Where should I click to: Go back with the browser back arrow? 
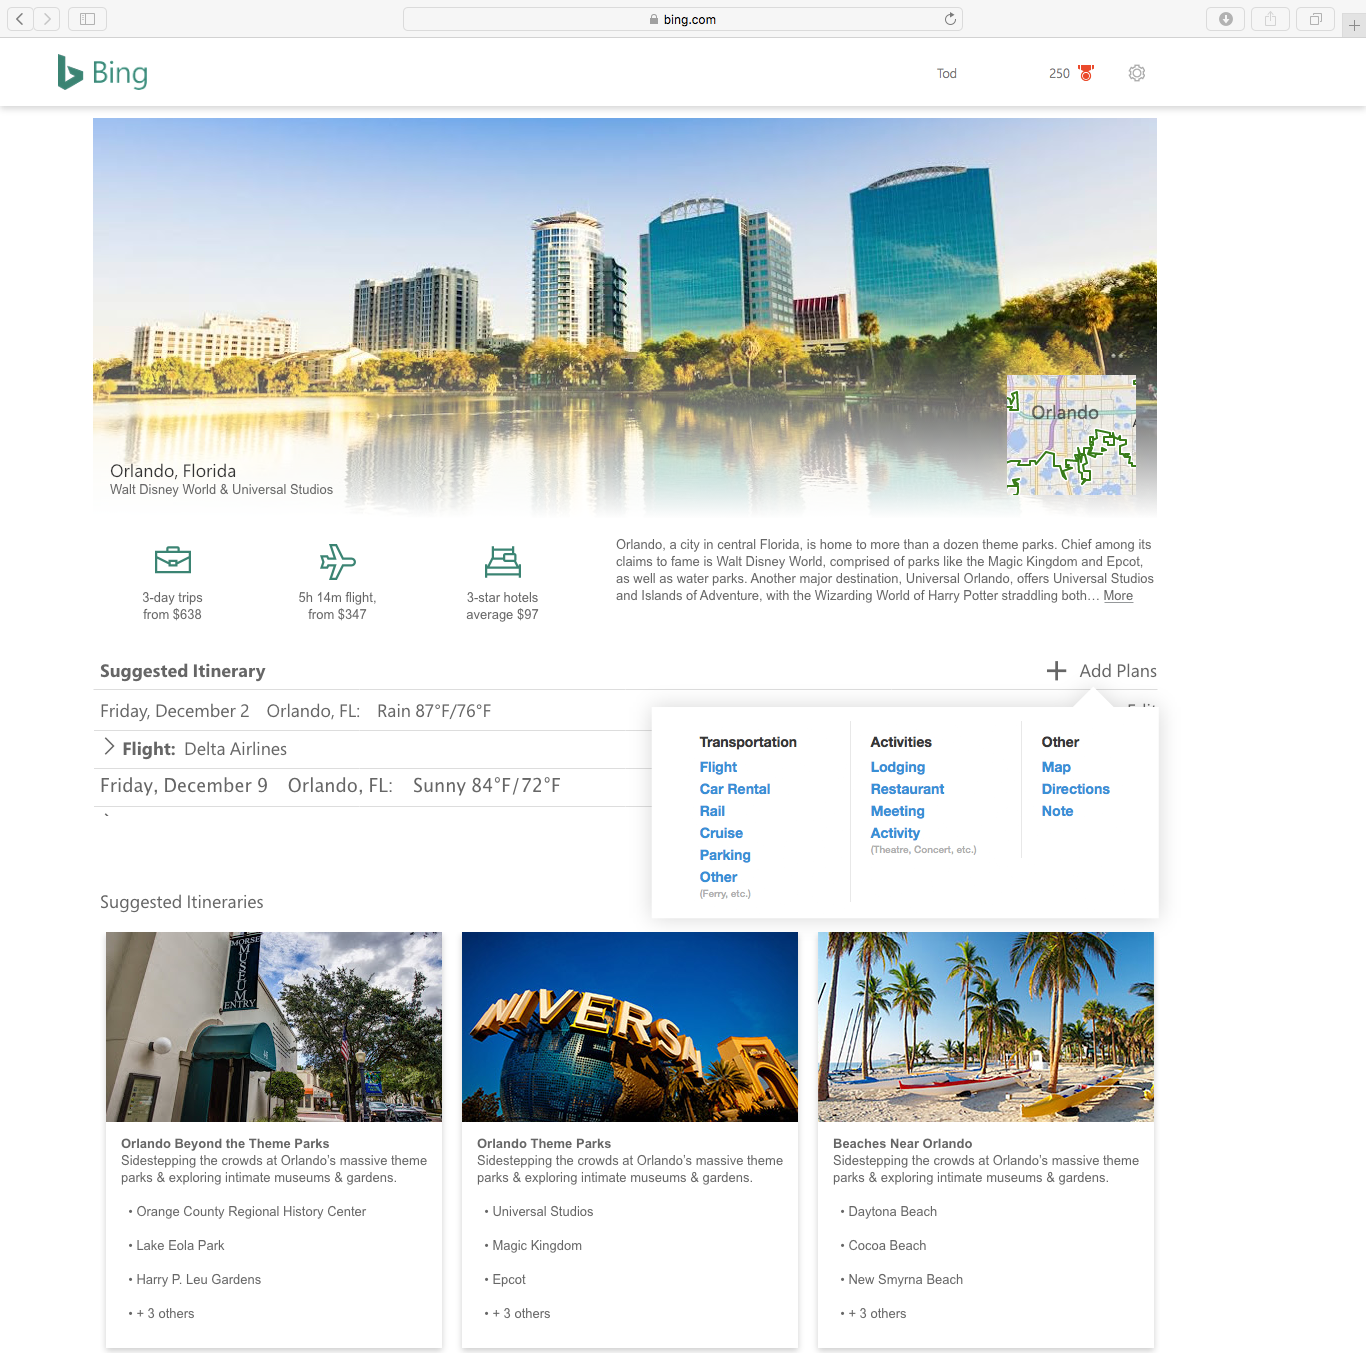(x=20, y=18)
